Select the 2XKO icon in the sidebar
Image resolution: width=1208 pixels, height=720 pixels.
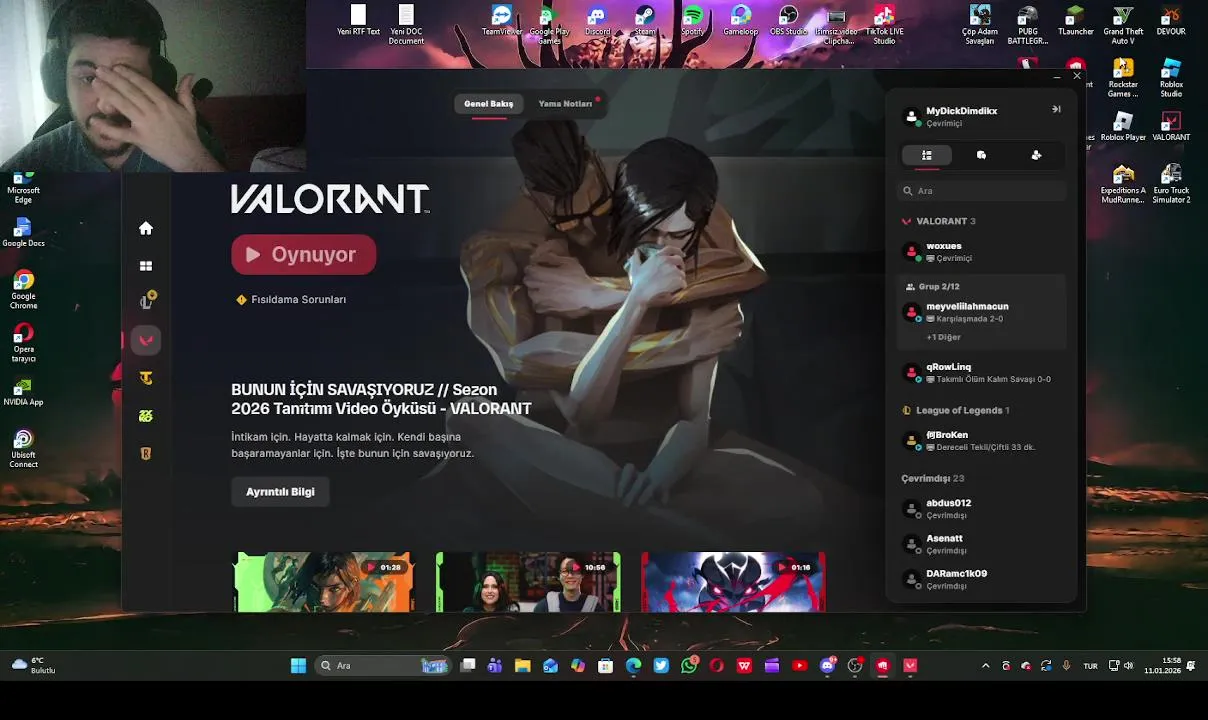click(x=146, y=416)
